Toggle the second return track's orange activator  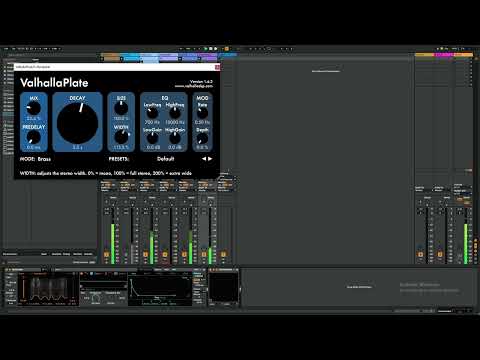(440, 254)
